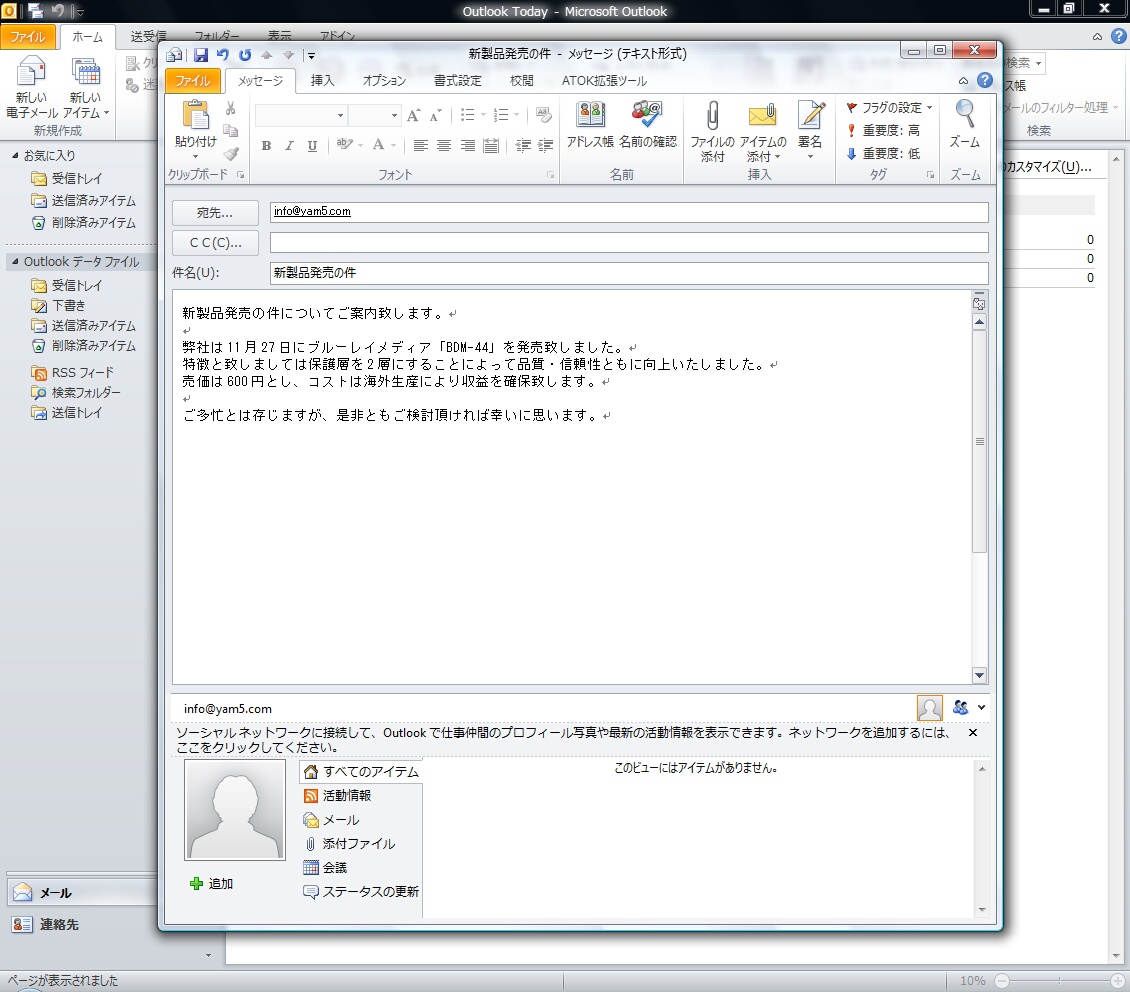Screen dimensions: 1130x992
Task: Open the font size dropdown
Action: (394, 115)
